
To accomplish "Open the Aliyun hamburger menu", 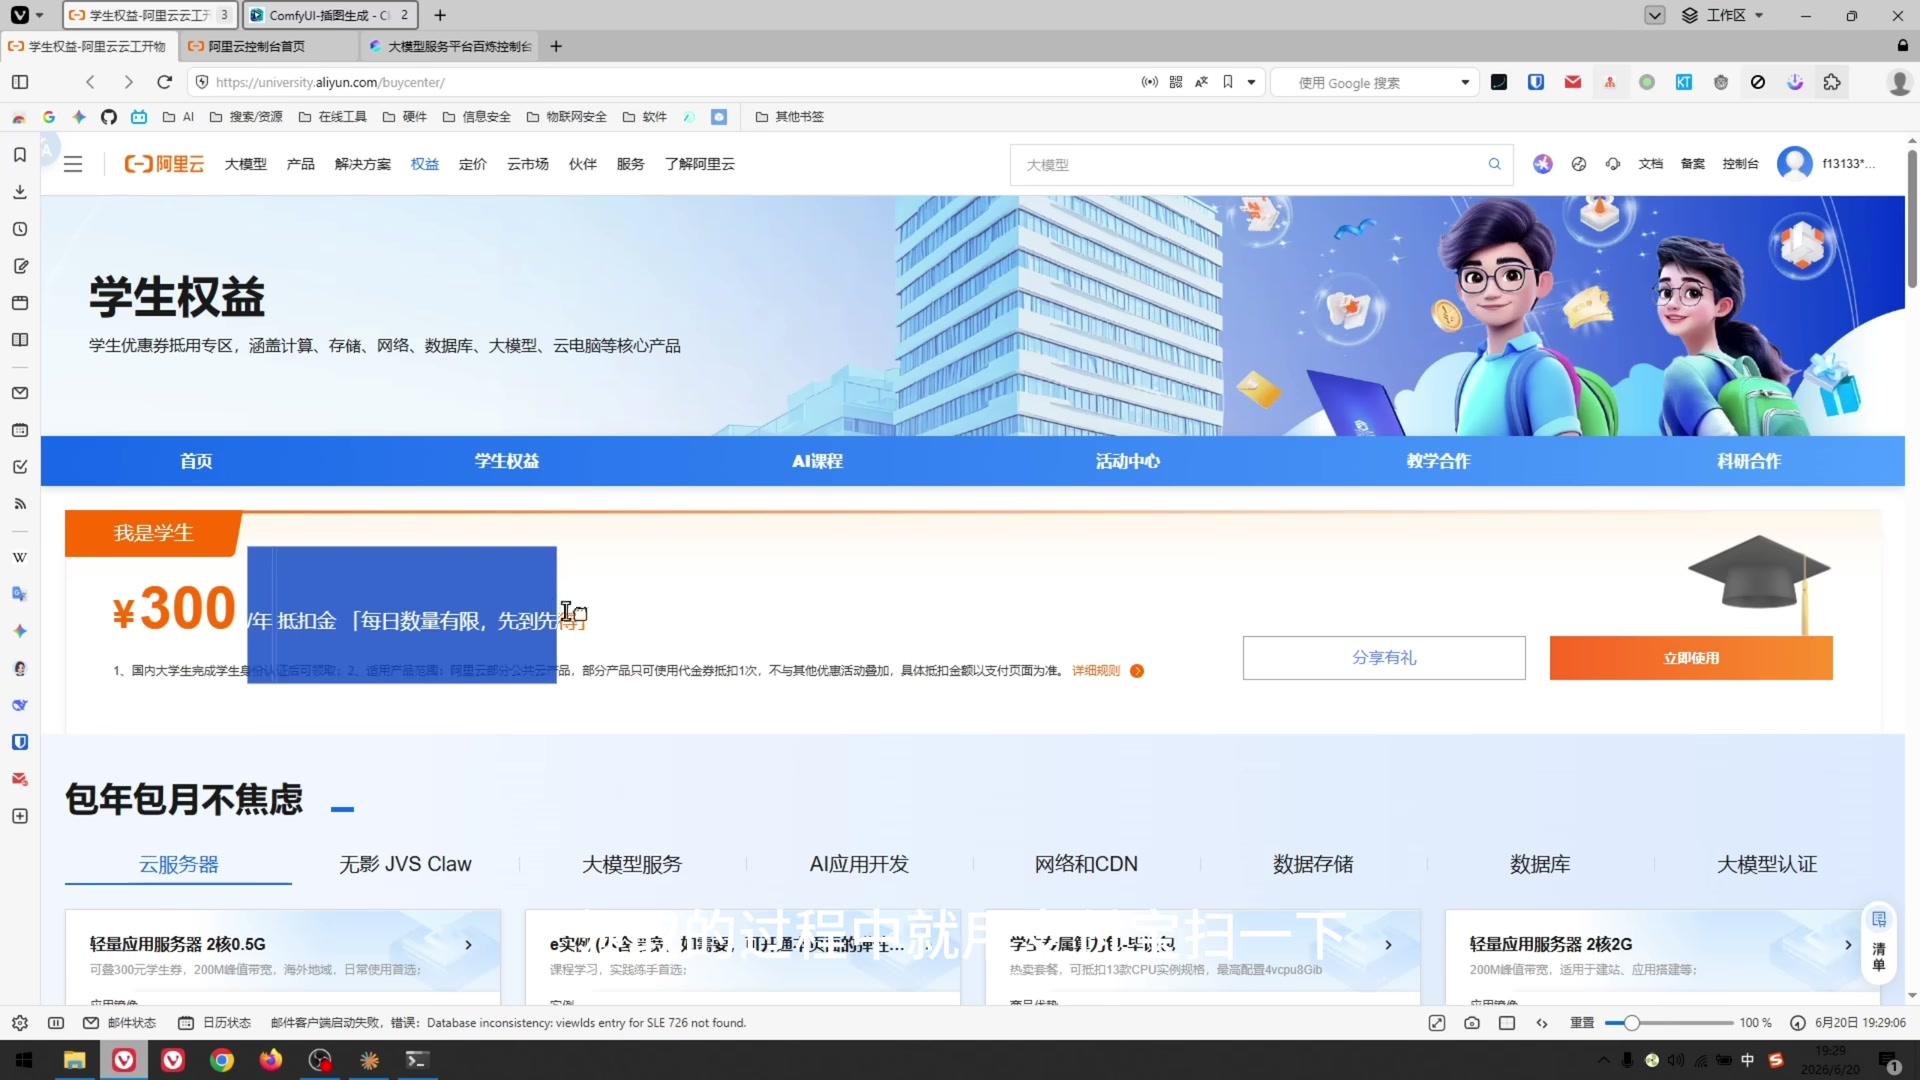I will click(x=73, y=164).
